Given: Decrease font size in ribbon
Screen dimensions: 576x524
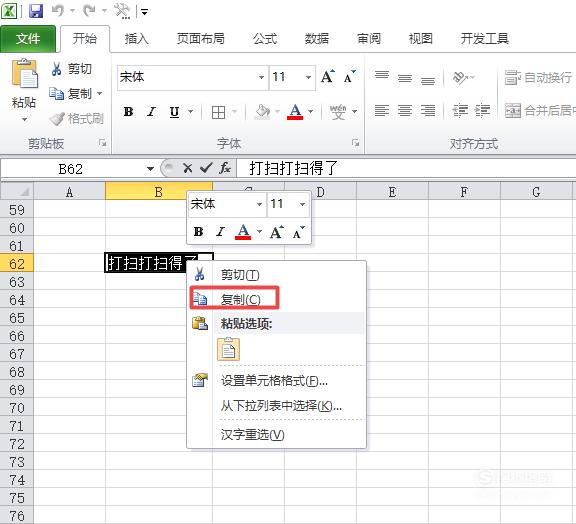Looking at the screenshot, I should point(349,77).
